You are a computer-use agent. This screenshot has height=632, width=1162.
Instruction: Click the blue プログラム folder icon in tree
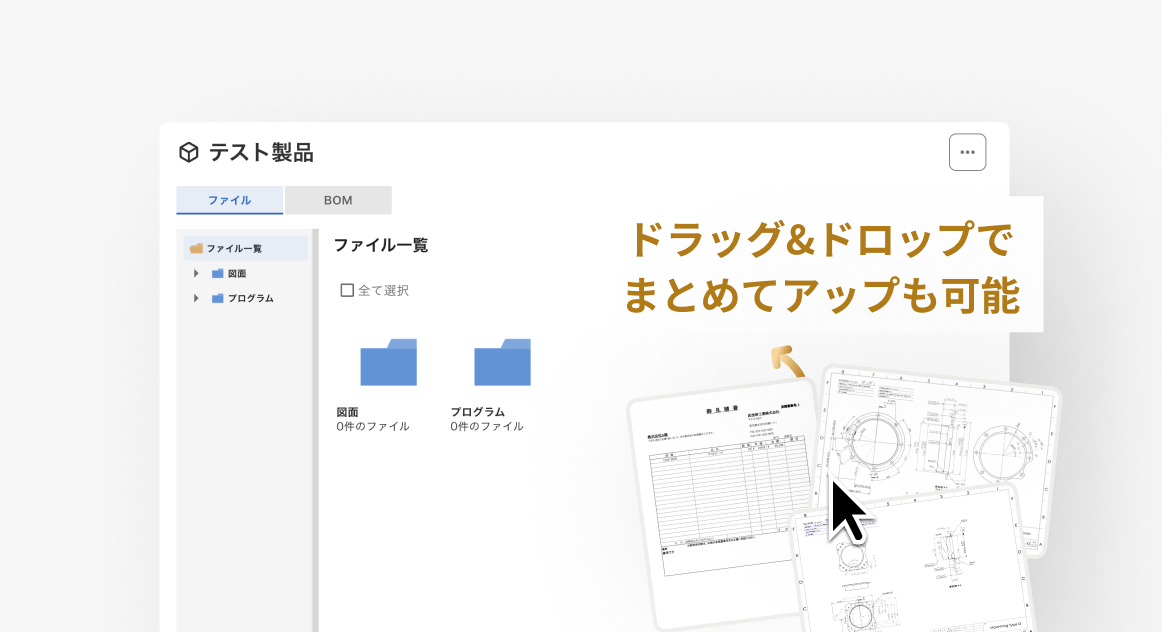(x=218, y=298)
